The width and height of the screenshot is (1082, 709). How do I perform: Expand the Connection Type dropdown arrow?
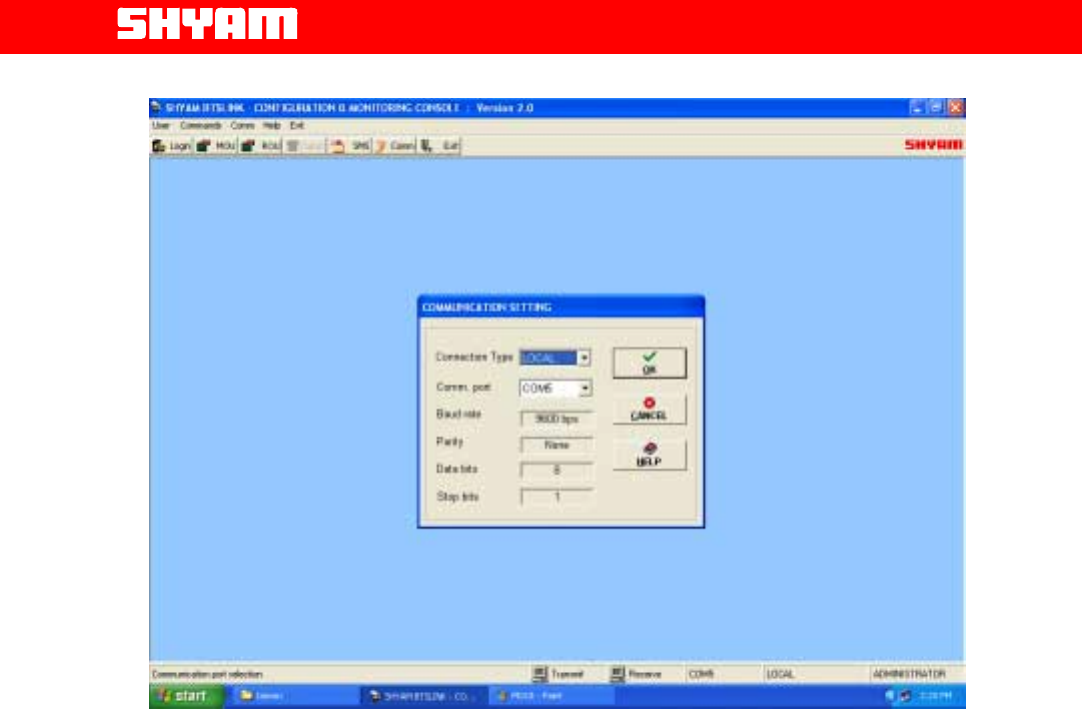coord(584,358)
